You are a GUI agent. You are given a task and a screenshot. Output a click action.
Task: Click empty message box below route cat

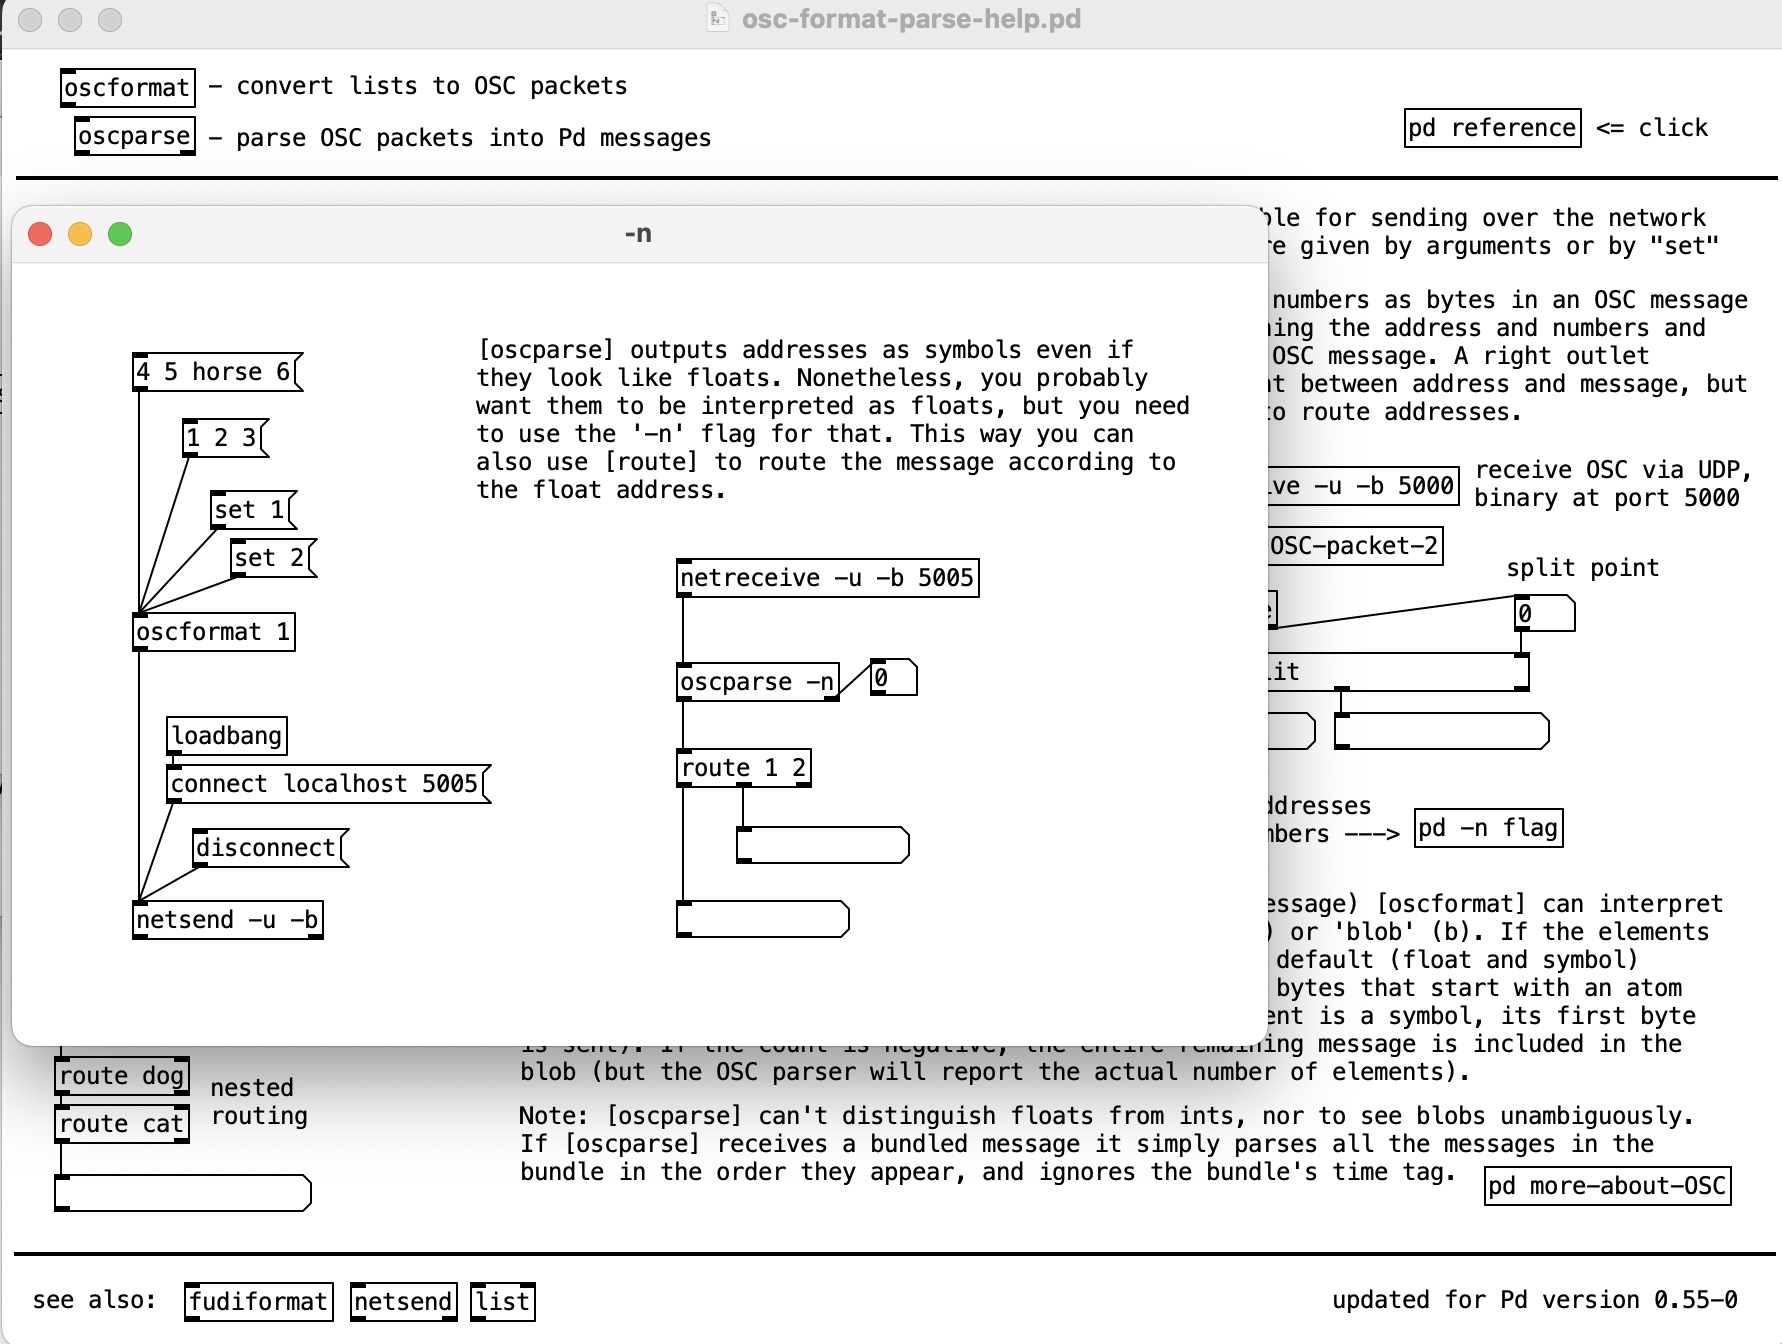[x=183, y=1193]
